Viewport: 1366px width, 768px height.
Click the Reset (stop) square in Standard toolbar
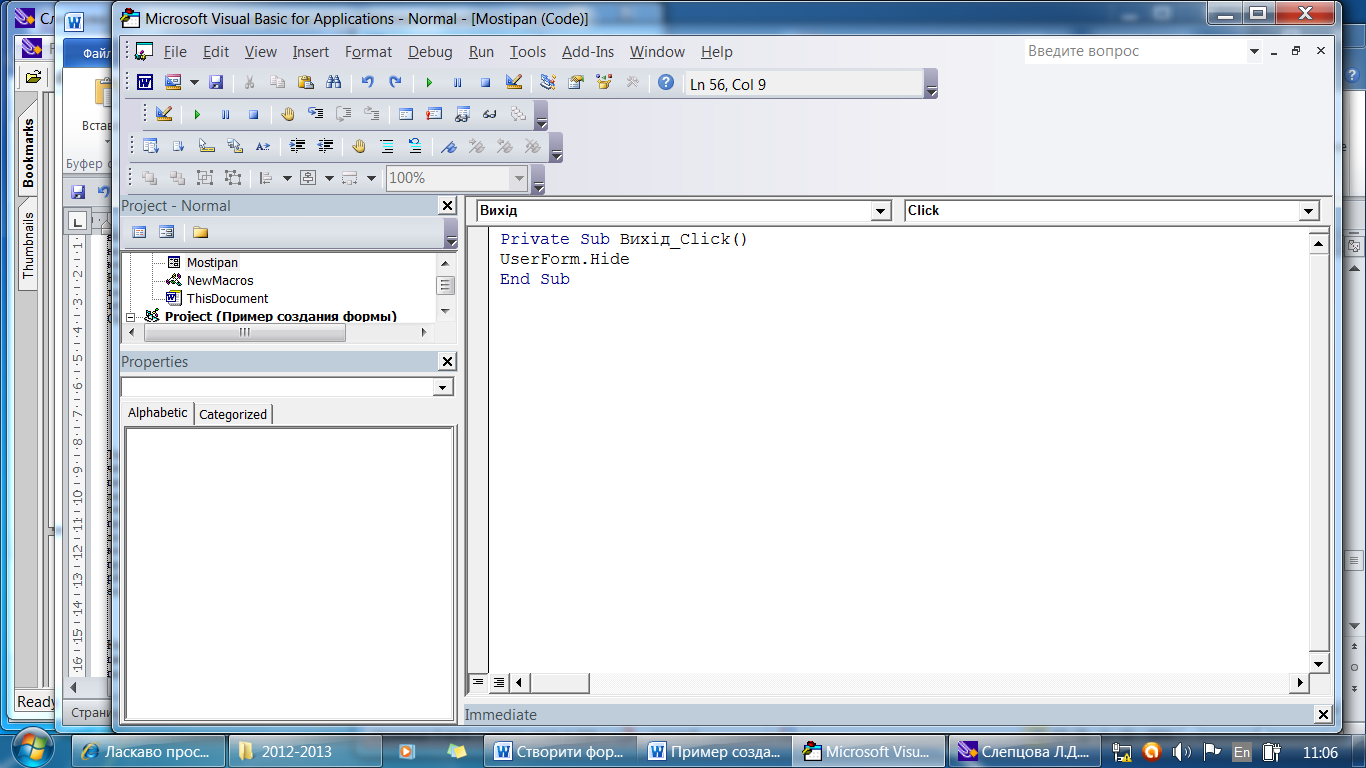click(486, 83)
